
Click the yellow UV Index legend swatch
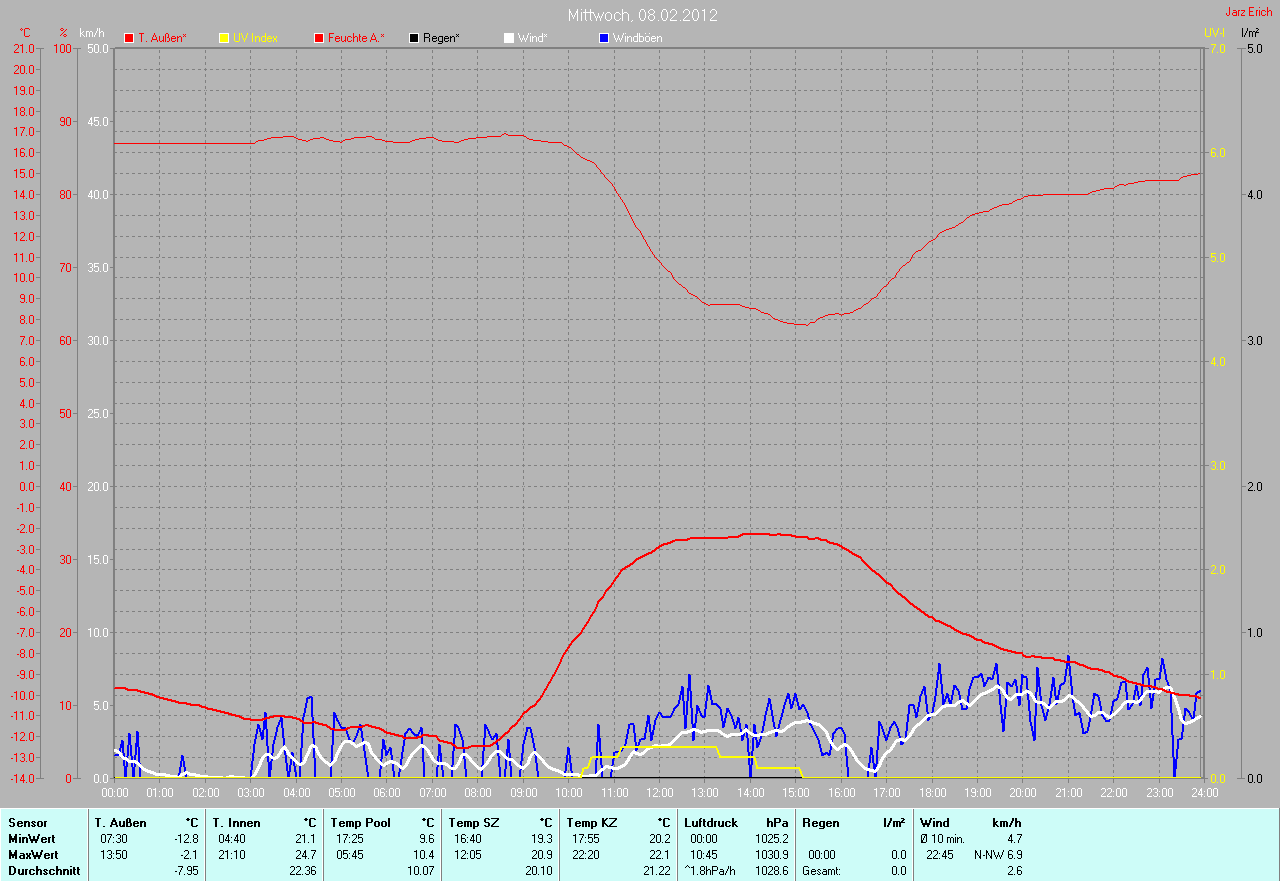pos(224,38)
